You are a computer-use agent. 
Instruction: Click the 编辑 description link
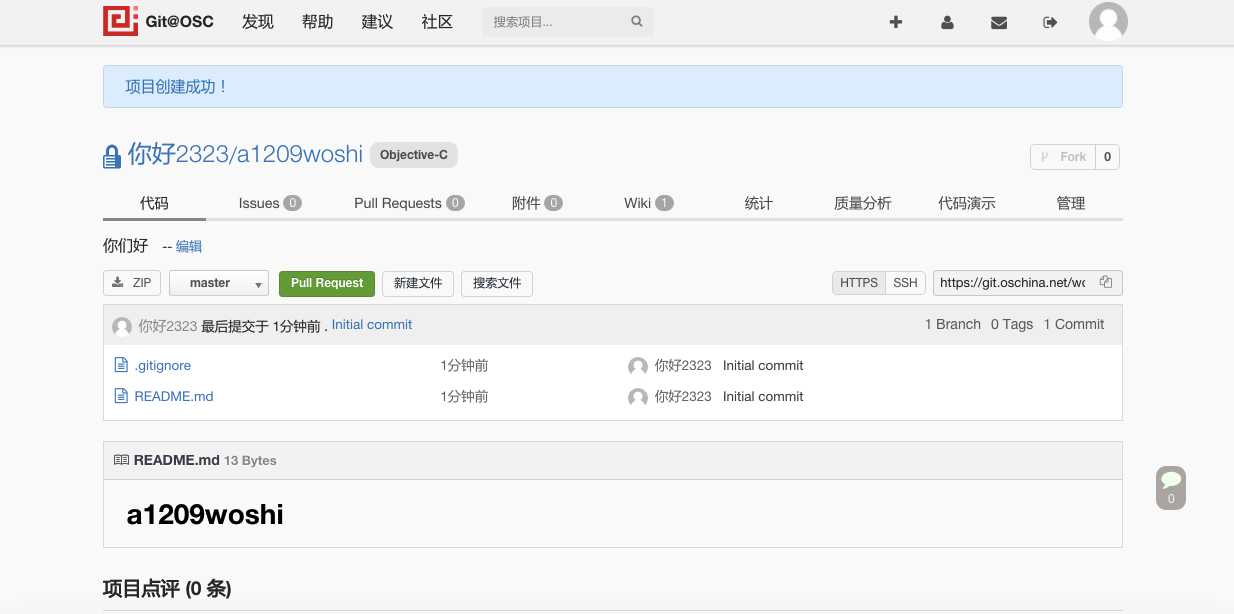coord(189,246)
